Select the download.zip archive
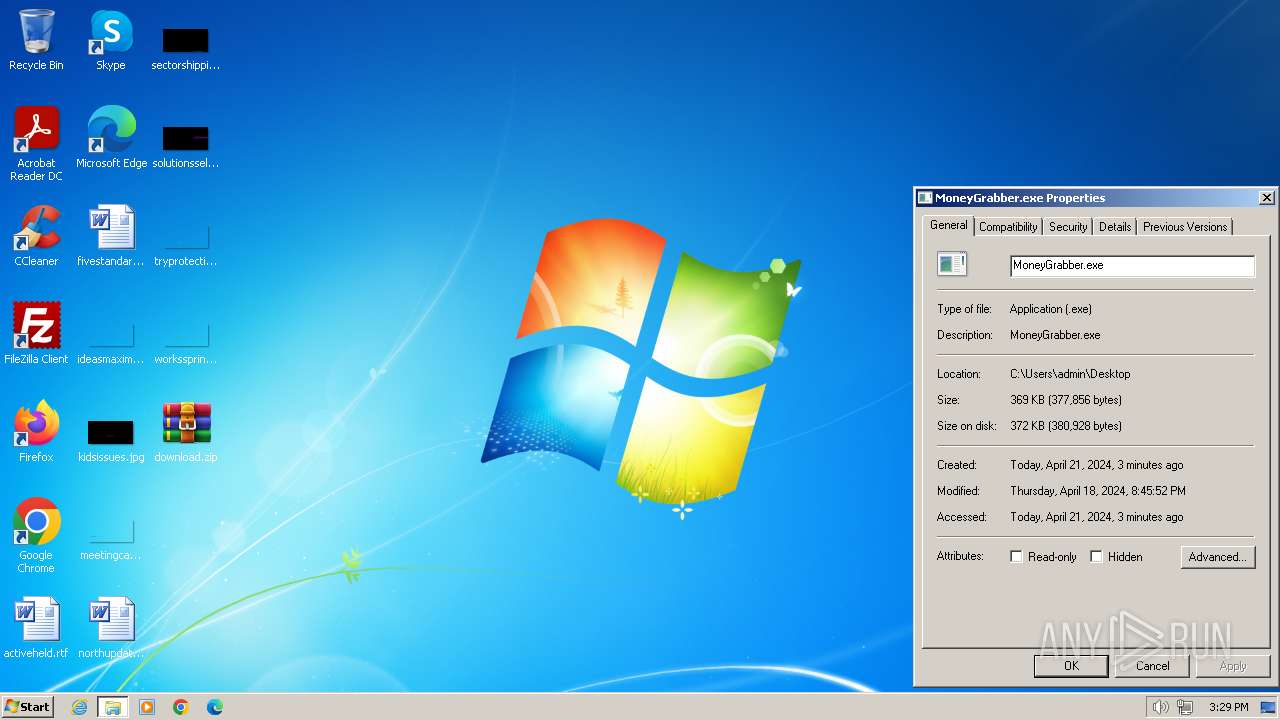The width and height of the screenshot is (1280, 720). pyautogui.click(x=185, y=432)
